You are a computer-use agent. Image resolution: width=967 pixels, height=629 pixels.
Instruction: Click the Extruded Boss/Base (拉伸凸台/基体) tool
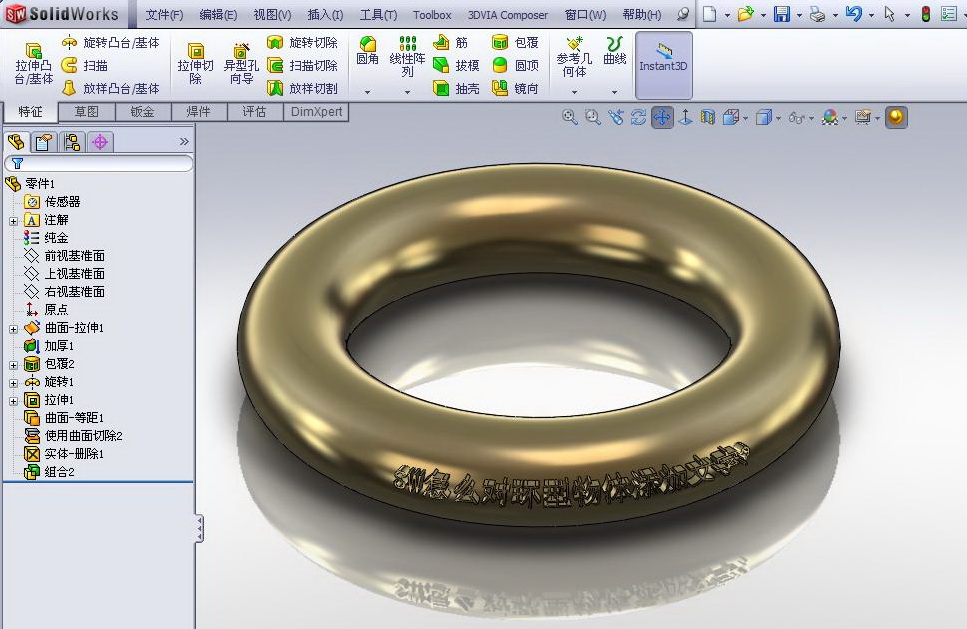pos(34,63)
